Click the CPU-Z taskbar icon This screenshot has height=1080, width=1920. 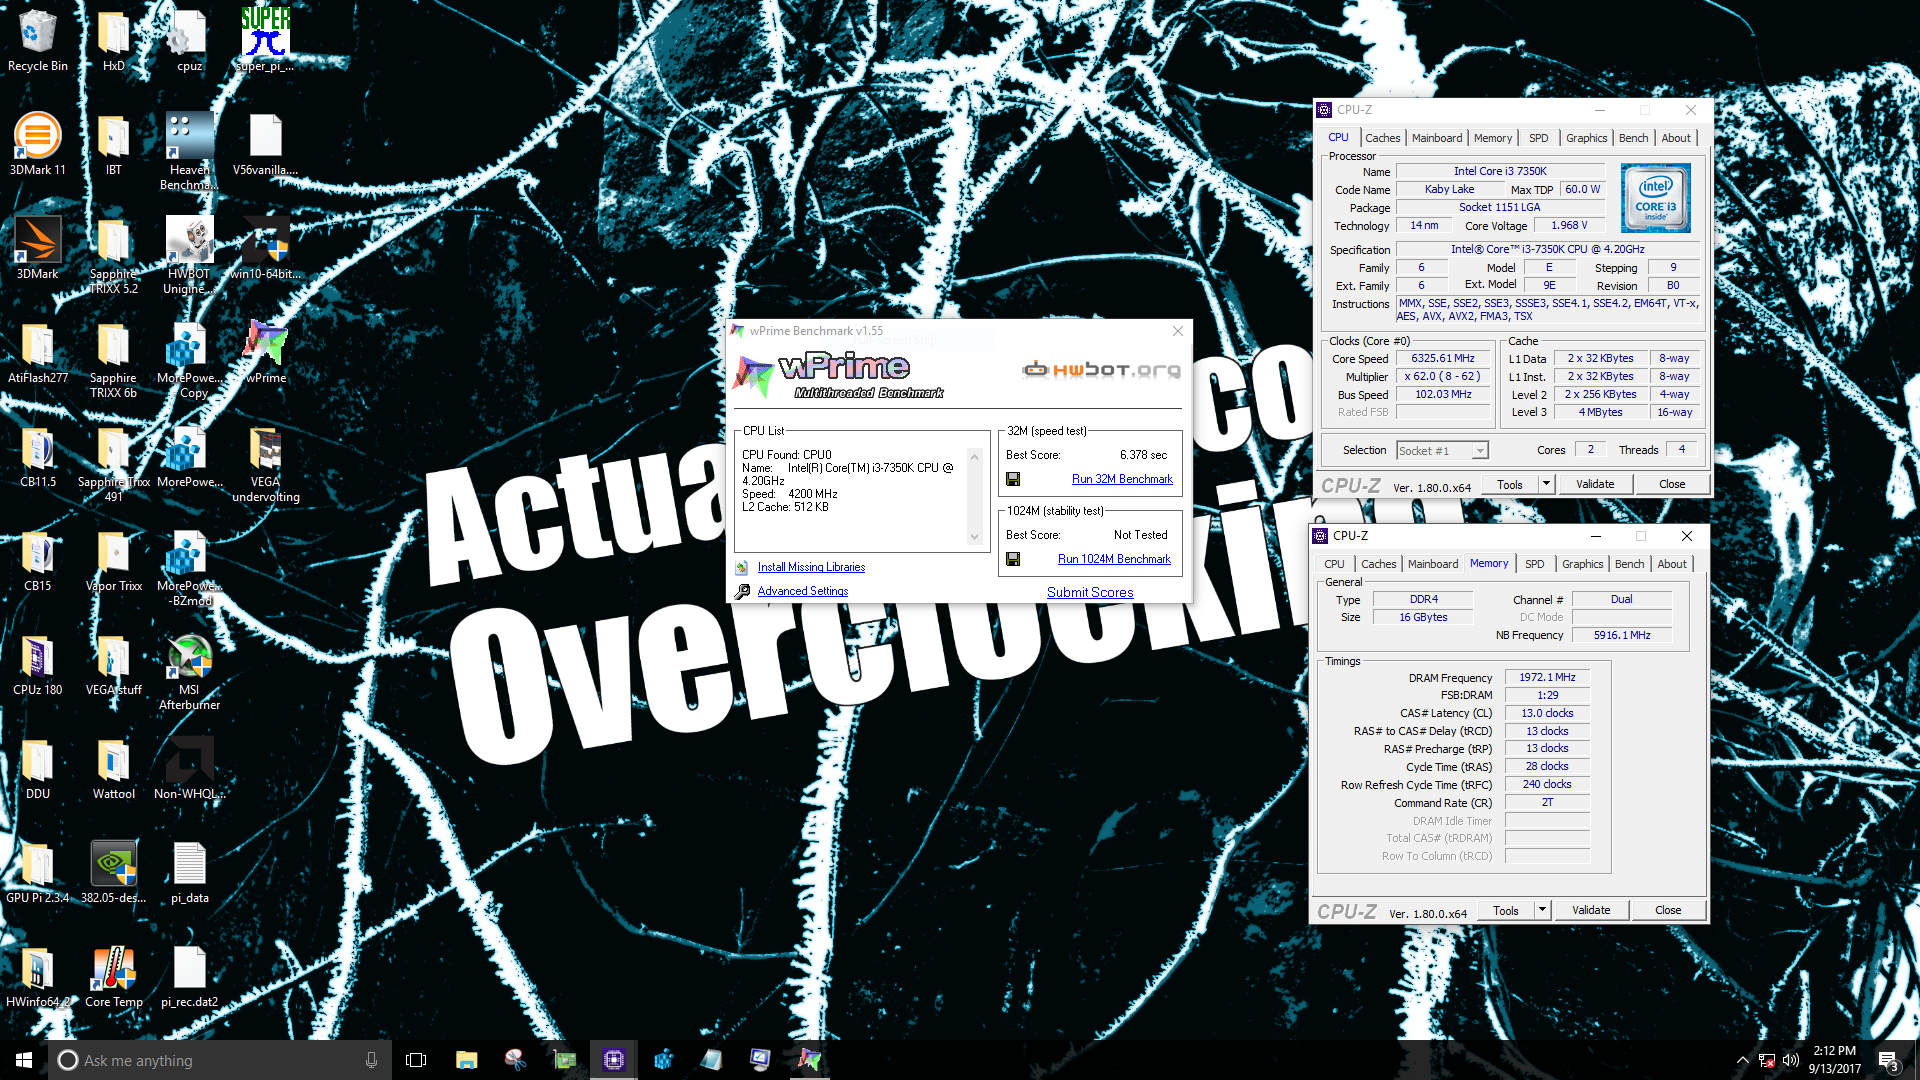614,1060
